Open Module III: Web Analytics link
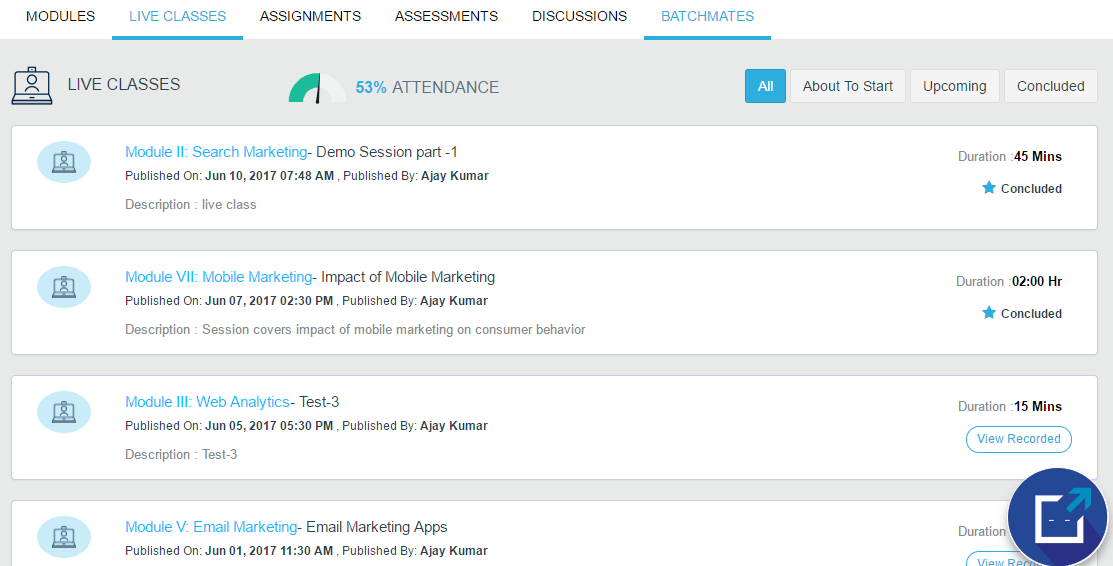Image resolution: width=1113 pixels, height=566 pixels. click(x=207, y=402)
